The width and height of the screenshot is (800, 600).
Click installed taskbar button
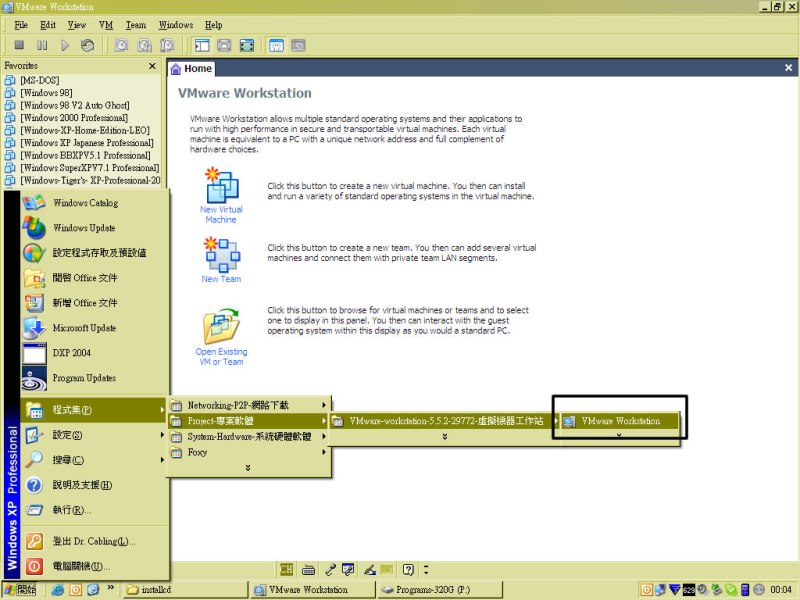(x=185, y=590)
